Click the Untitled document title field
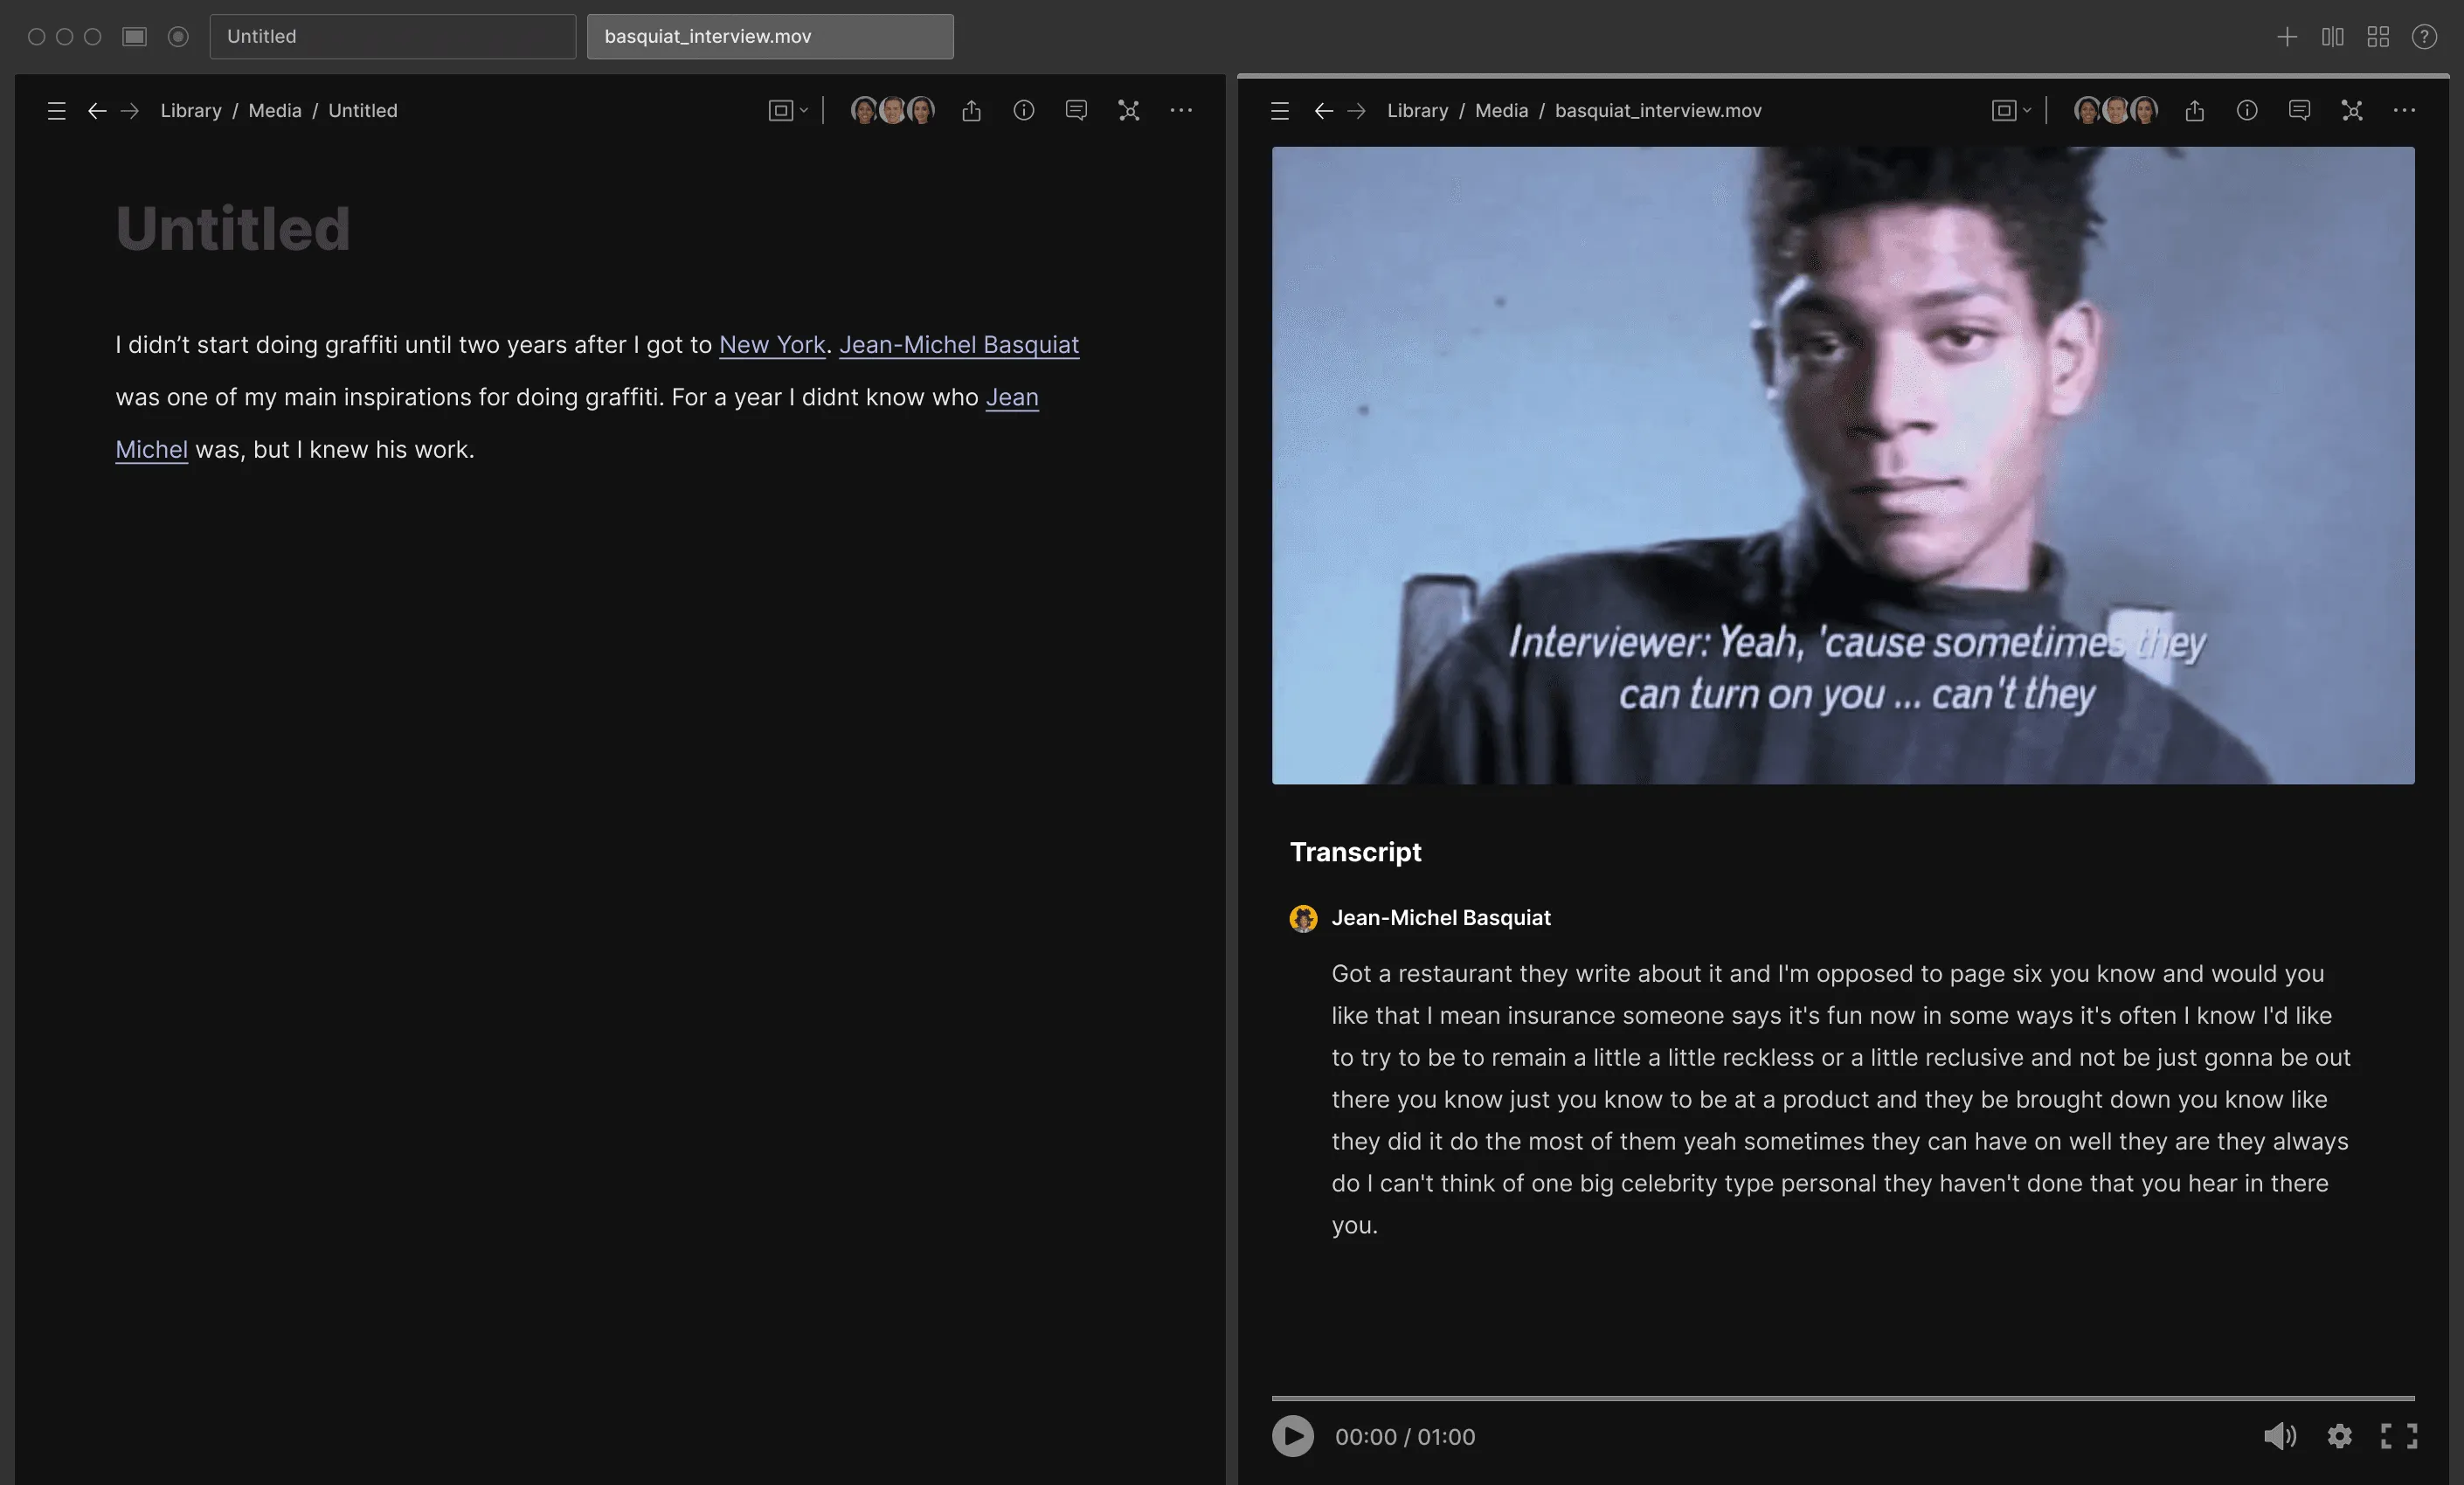The height and width of the screenshot is (1485, 2464). click(x=233, y=229)
